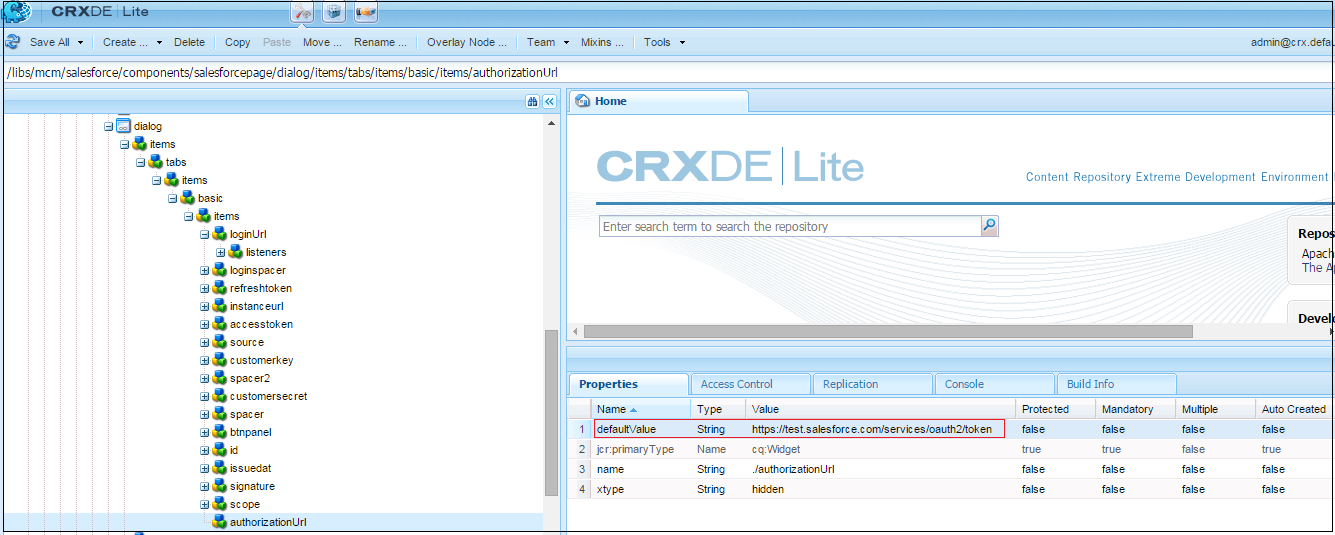Screen dimensions: 1335x535
Task: Expand the accesstoken tree node
Action: (x=205, y=325)
